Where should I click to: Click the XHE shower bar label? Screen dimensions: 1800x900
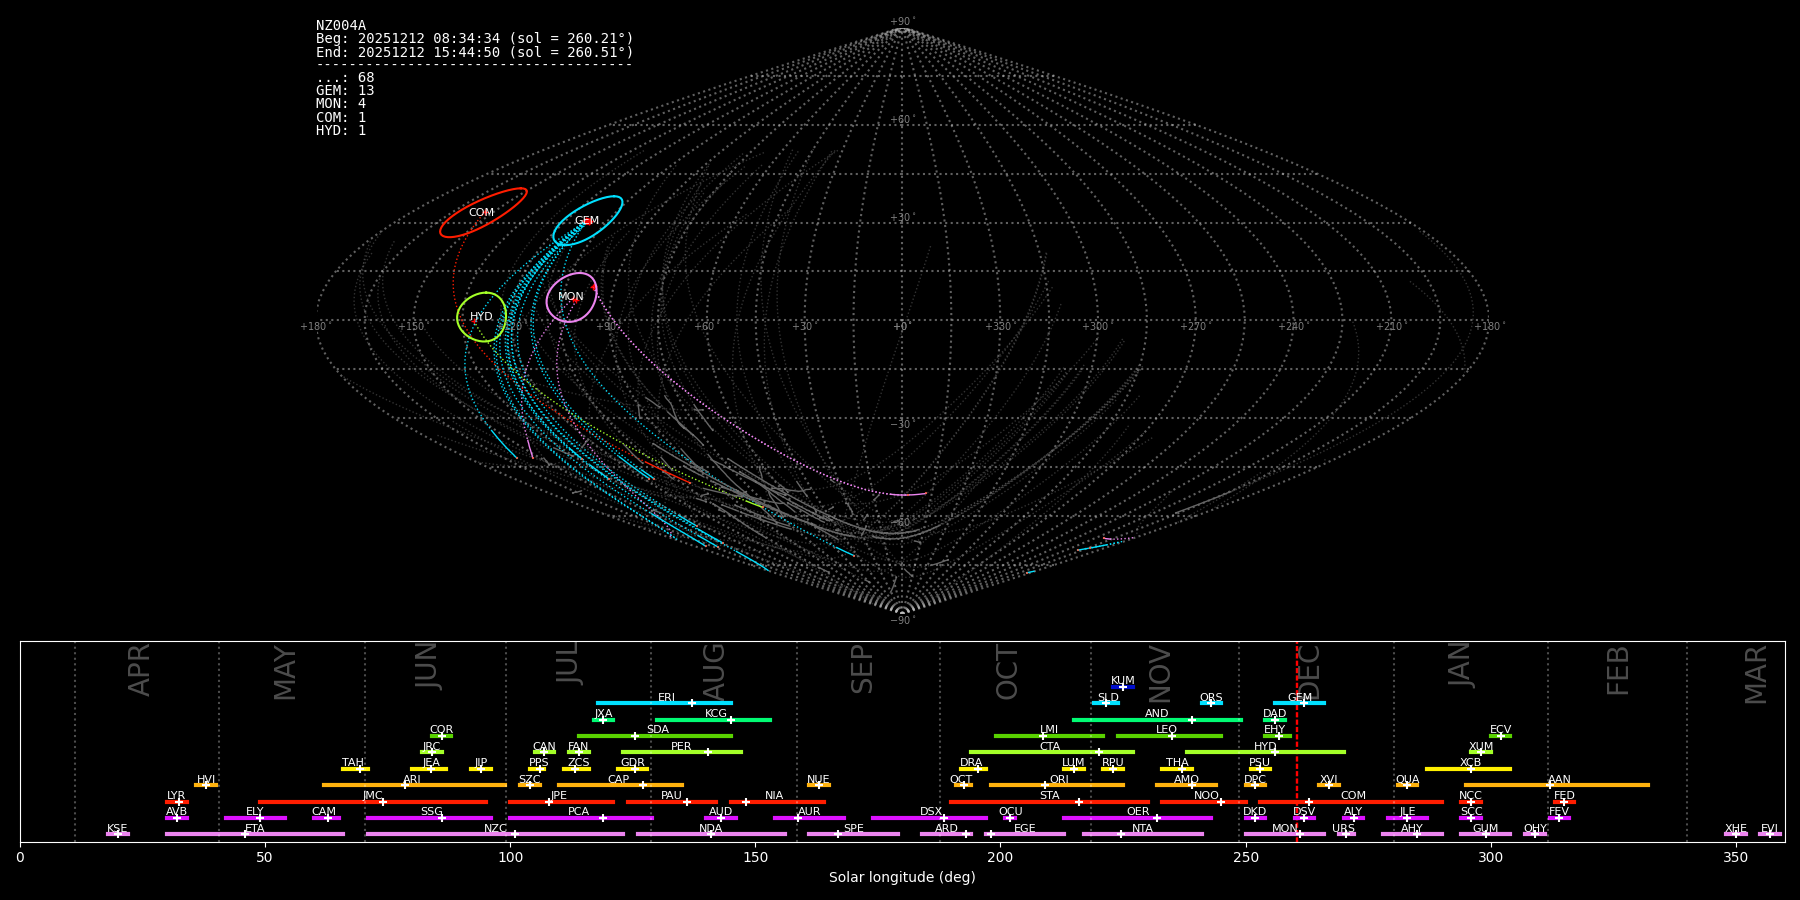1735,828
